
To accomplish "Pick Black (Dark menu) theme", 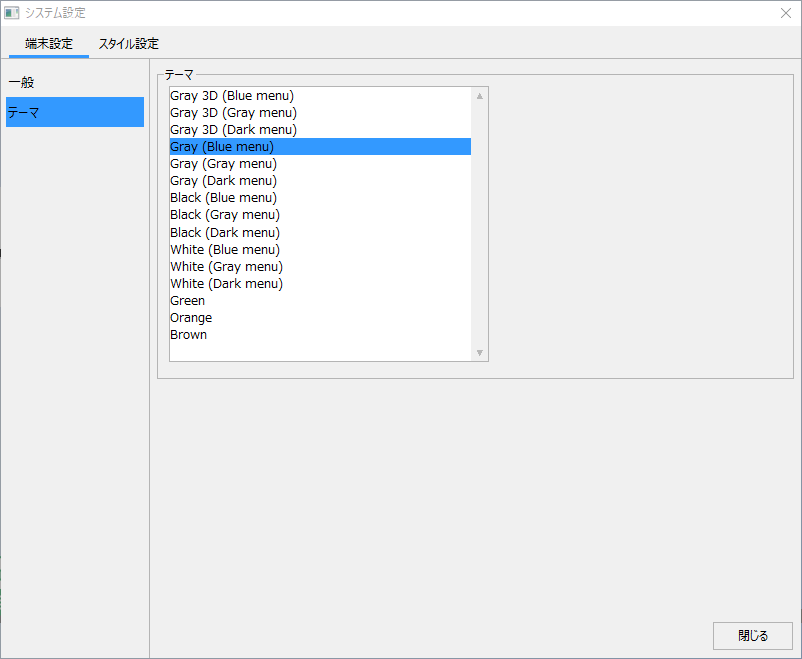I will tap(224, 232).
